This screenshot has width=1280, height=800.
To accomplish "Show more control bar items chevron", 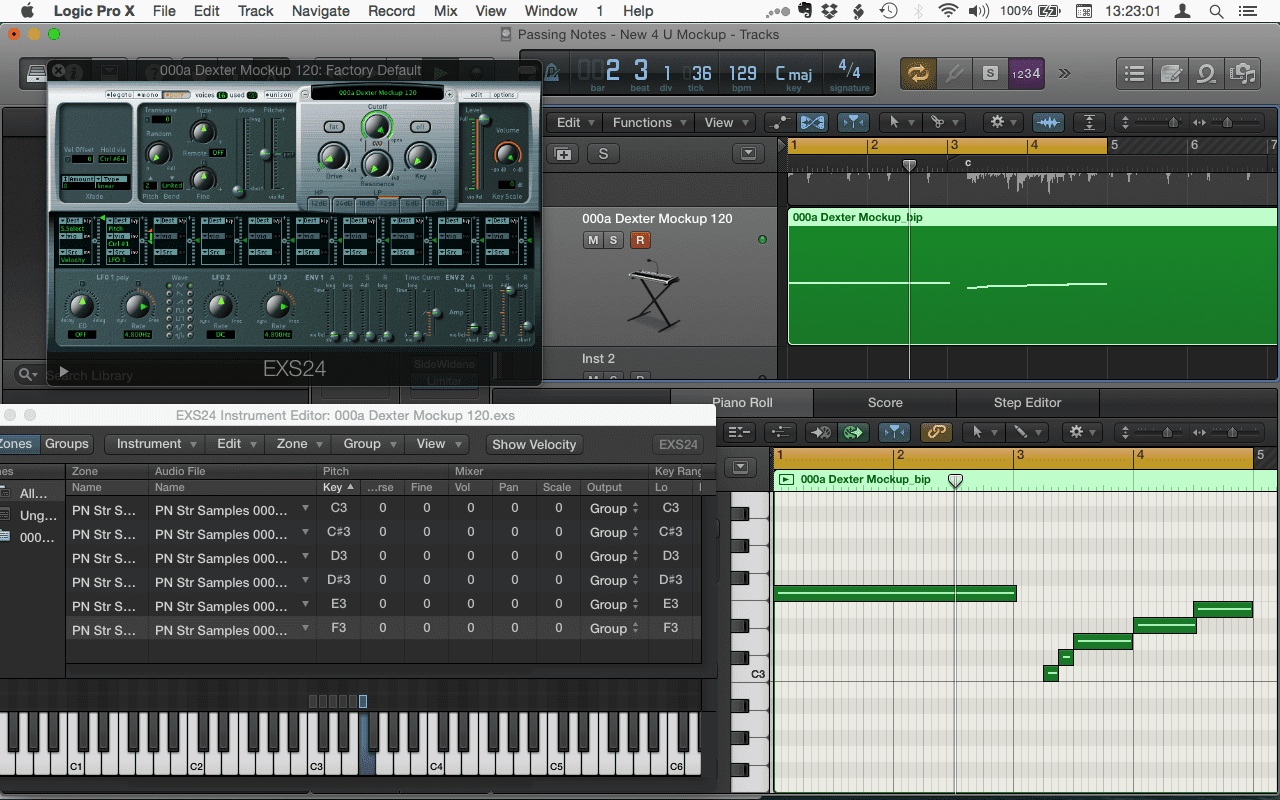I will point(1064,73).
